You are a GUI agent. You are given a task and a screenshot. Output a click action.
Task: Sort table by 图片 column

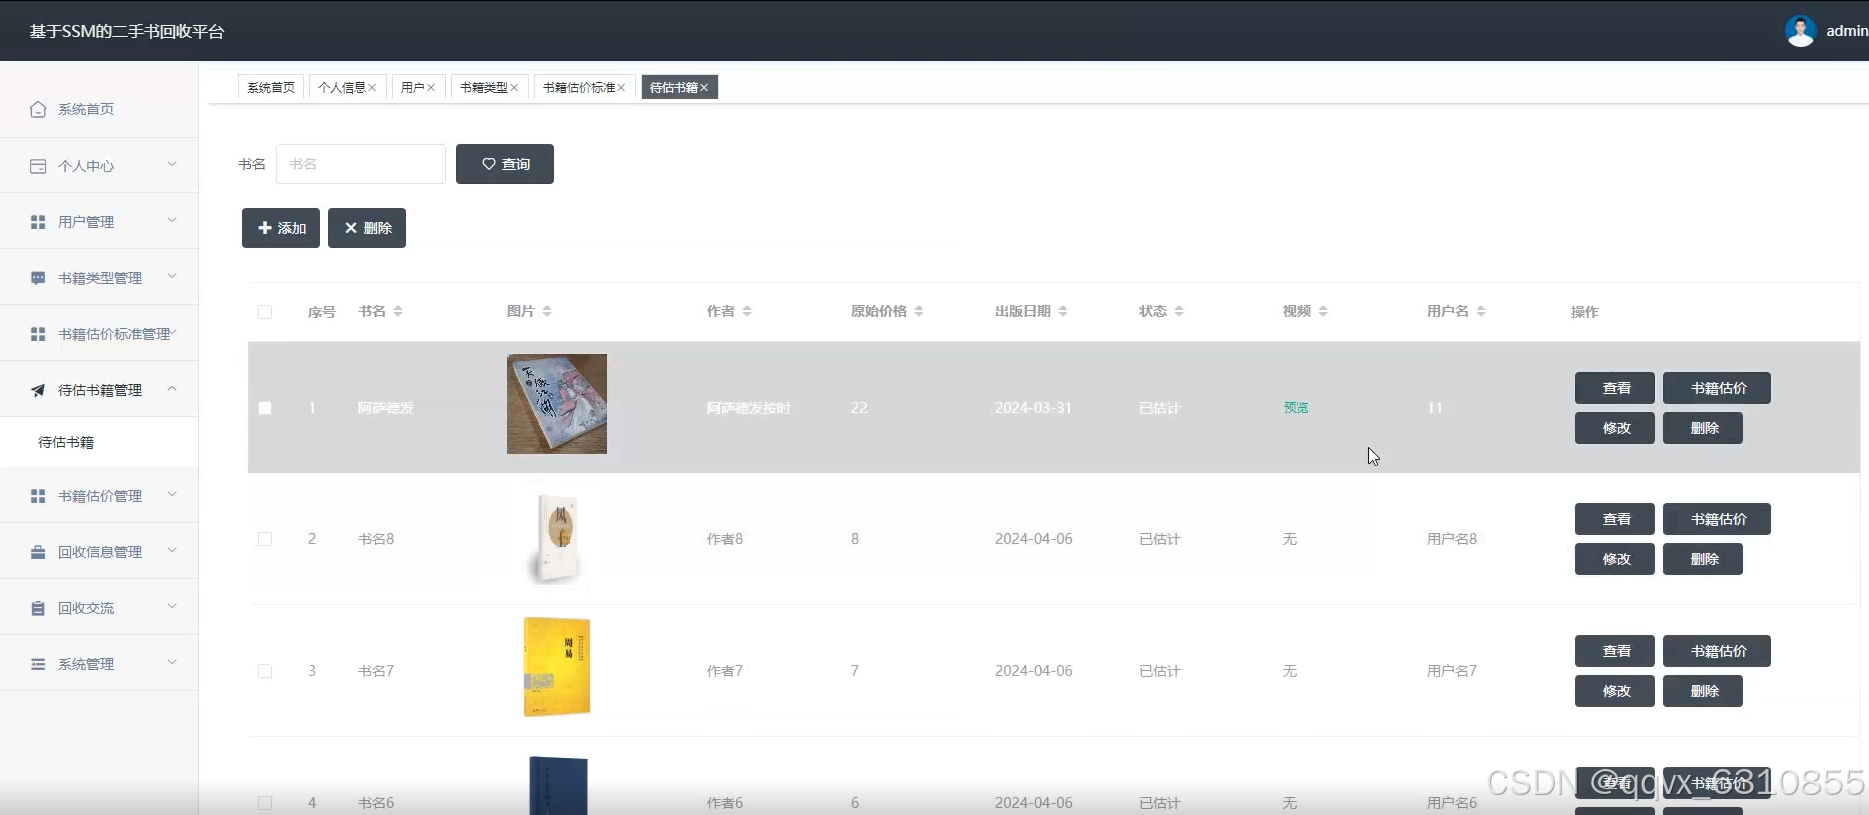point(547,312)
